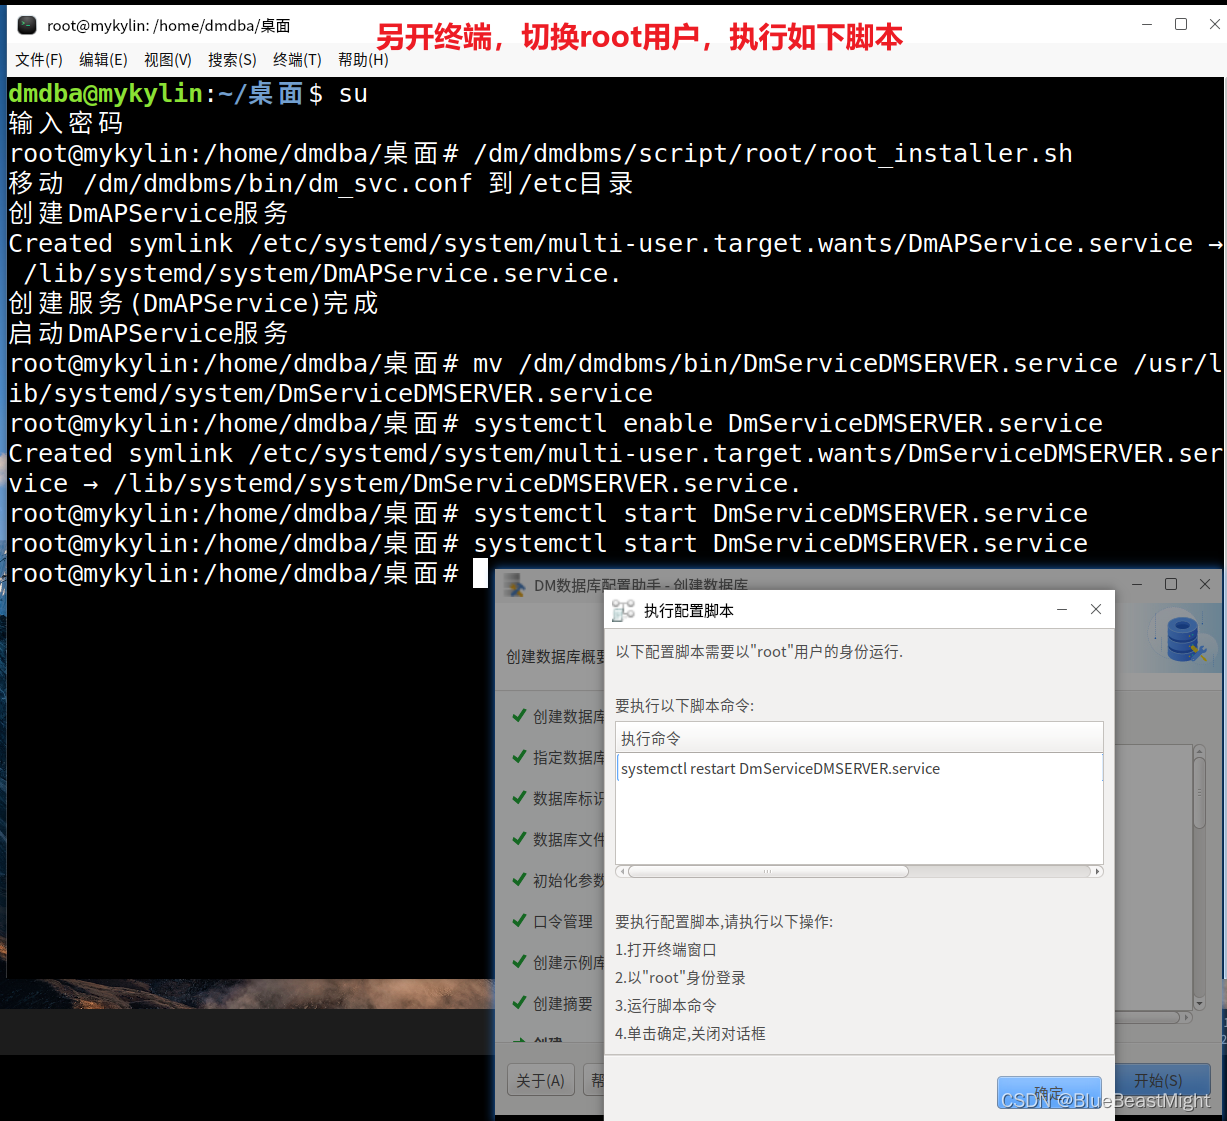Open the 搜索(S) menu
Screen dimensions: 1227x1121
click(232, 60)
